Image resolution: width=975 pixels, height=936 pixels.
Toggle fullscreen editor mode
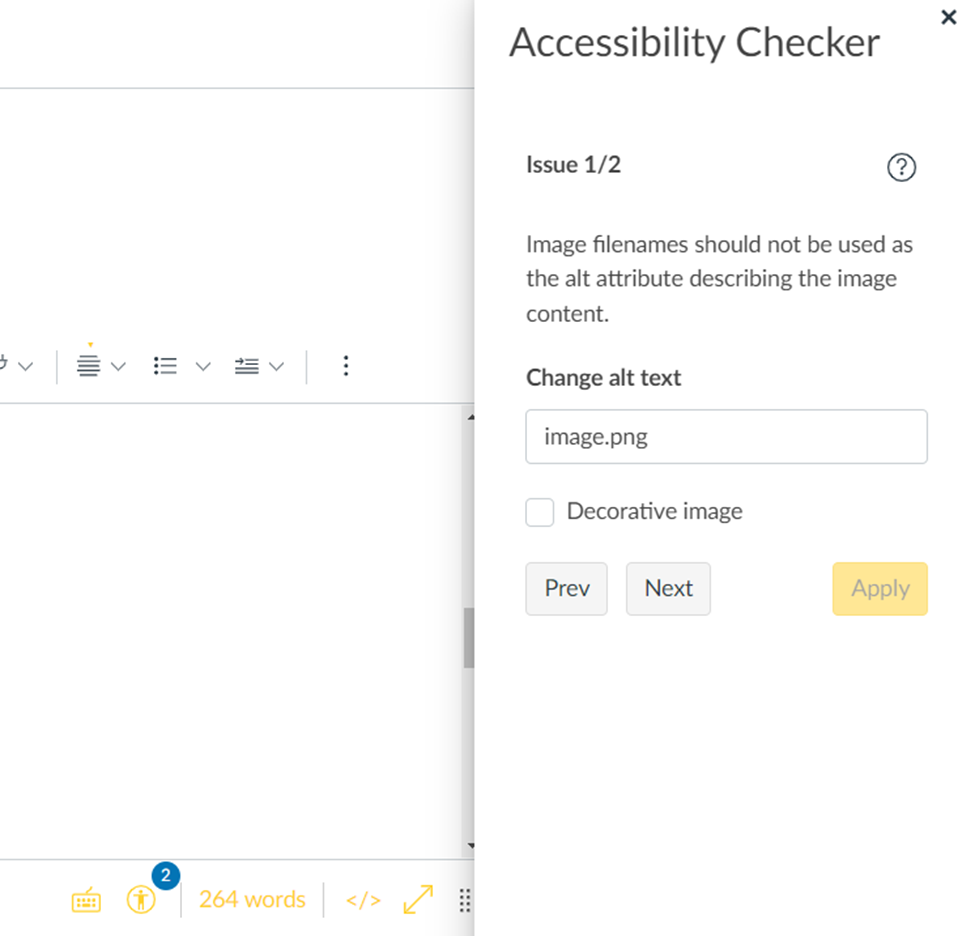(418, 900)
